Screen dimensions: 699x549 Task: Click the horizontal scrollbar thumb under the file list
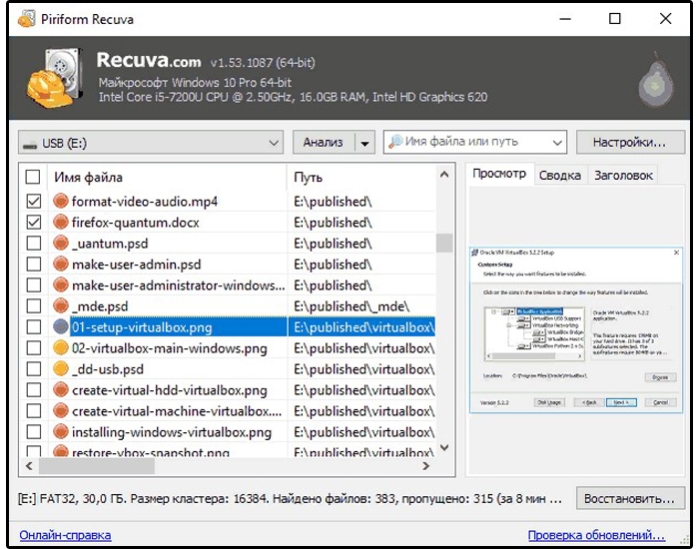[96, 466]
